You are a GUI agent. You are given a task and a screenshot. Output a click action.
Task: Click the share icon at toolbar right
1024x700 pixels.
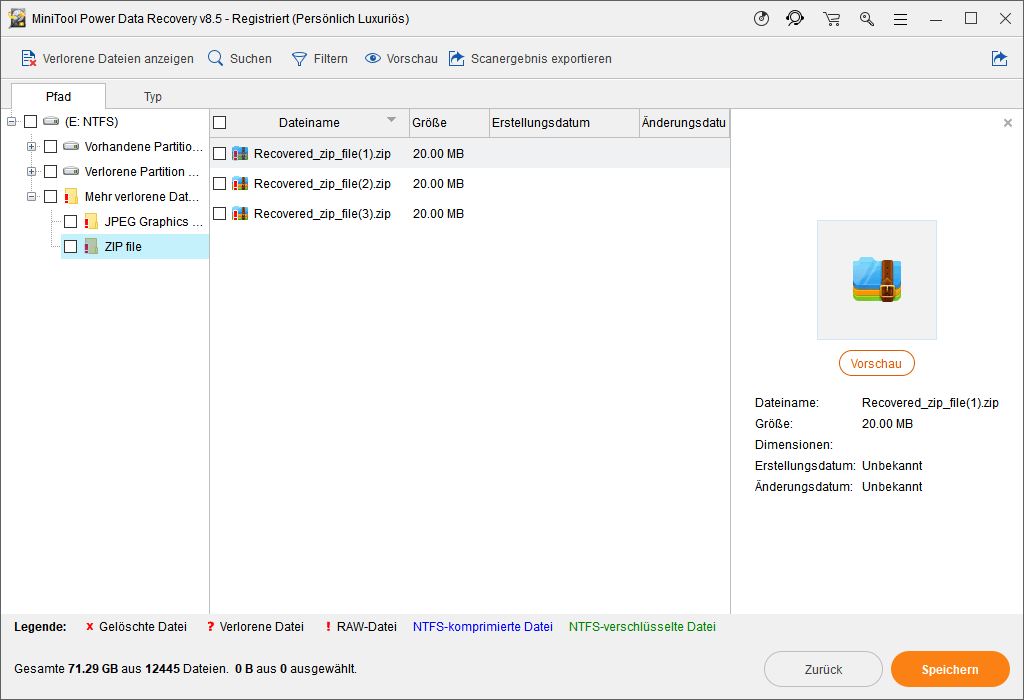coord(999,58)
